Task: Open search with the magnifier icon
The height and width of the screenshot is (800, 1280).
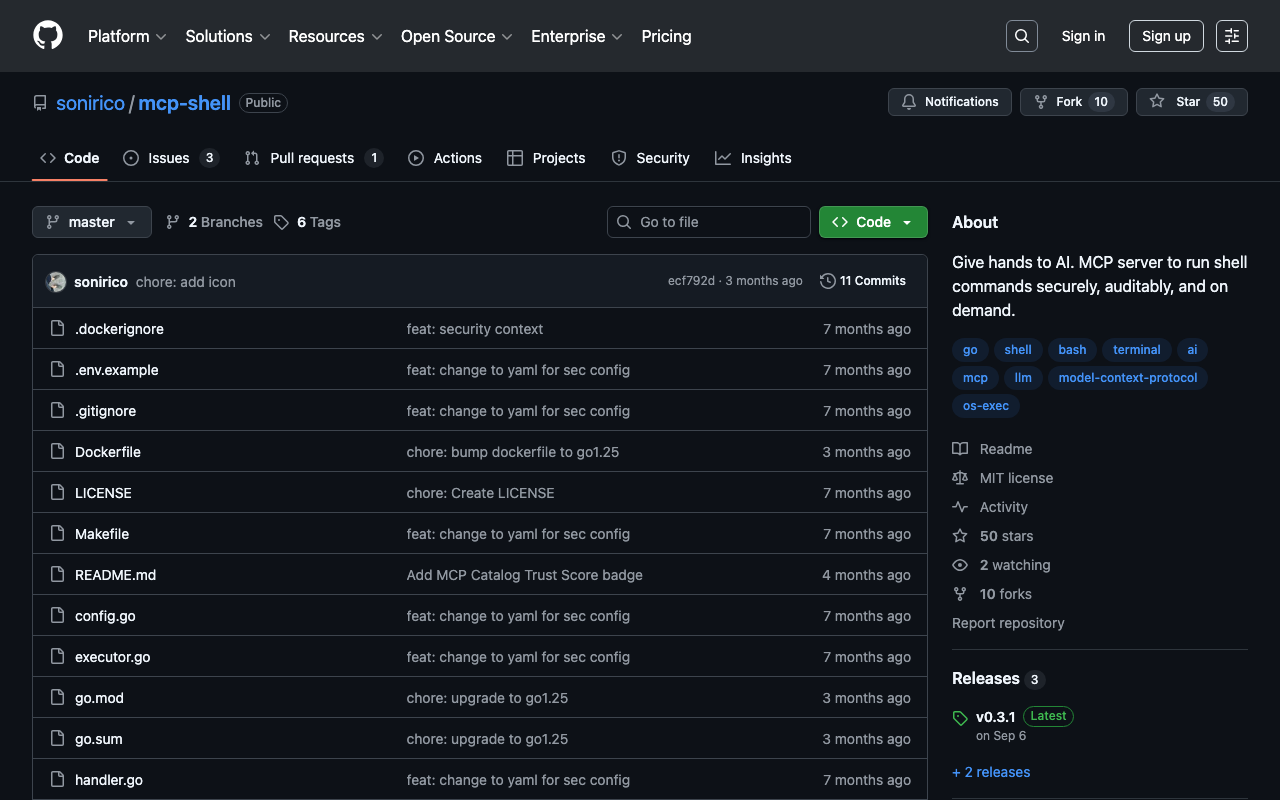Action: pyautogui.click(x=1021, y=36)
